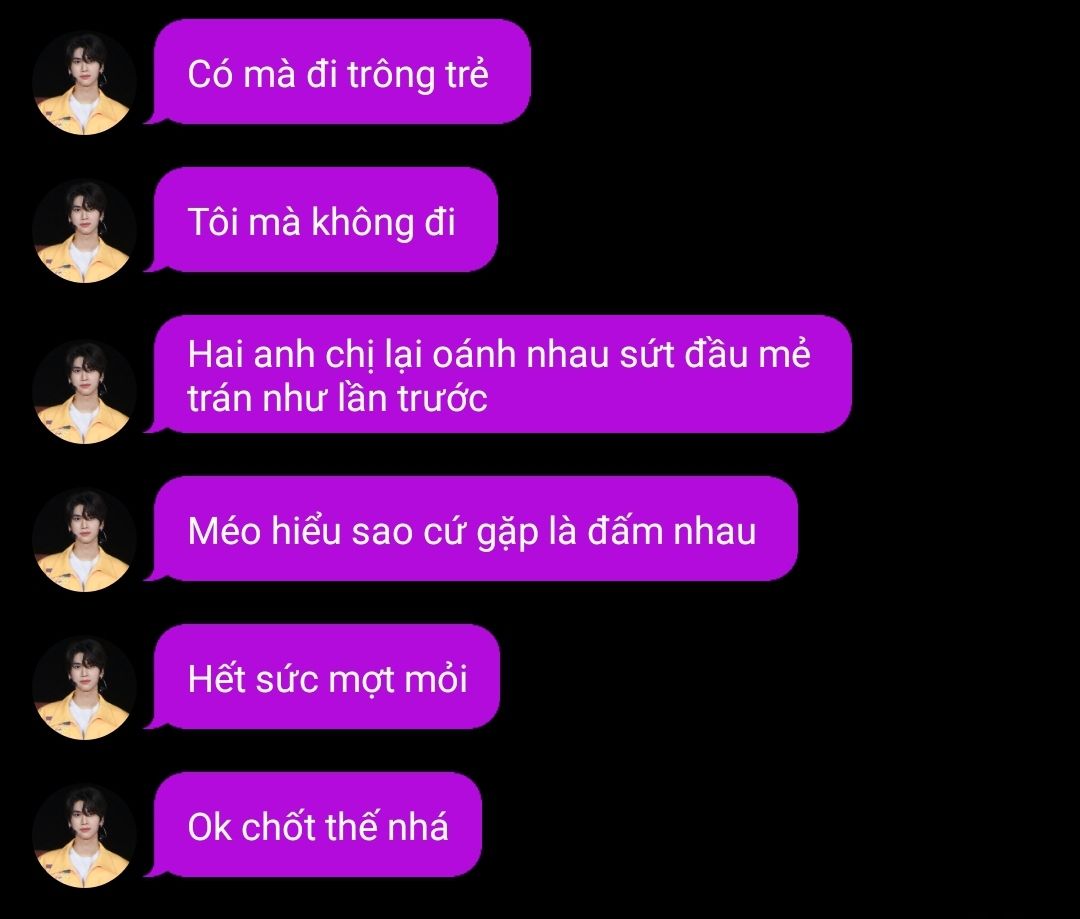
Task: Click the words 'đấm nhau' in message
Action: coord(672,531)
